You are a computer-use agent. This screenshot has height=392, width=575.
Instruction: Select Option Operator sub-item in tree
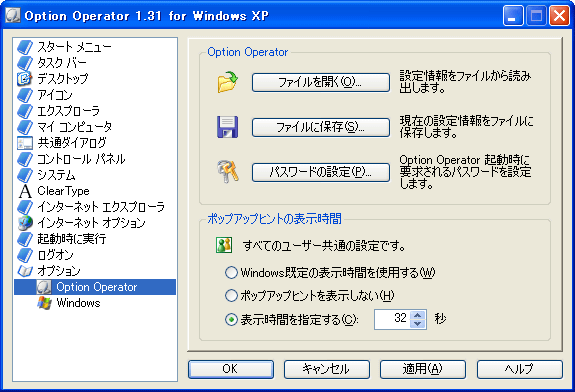[96, 287]
